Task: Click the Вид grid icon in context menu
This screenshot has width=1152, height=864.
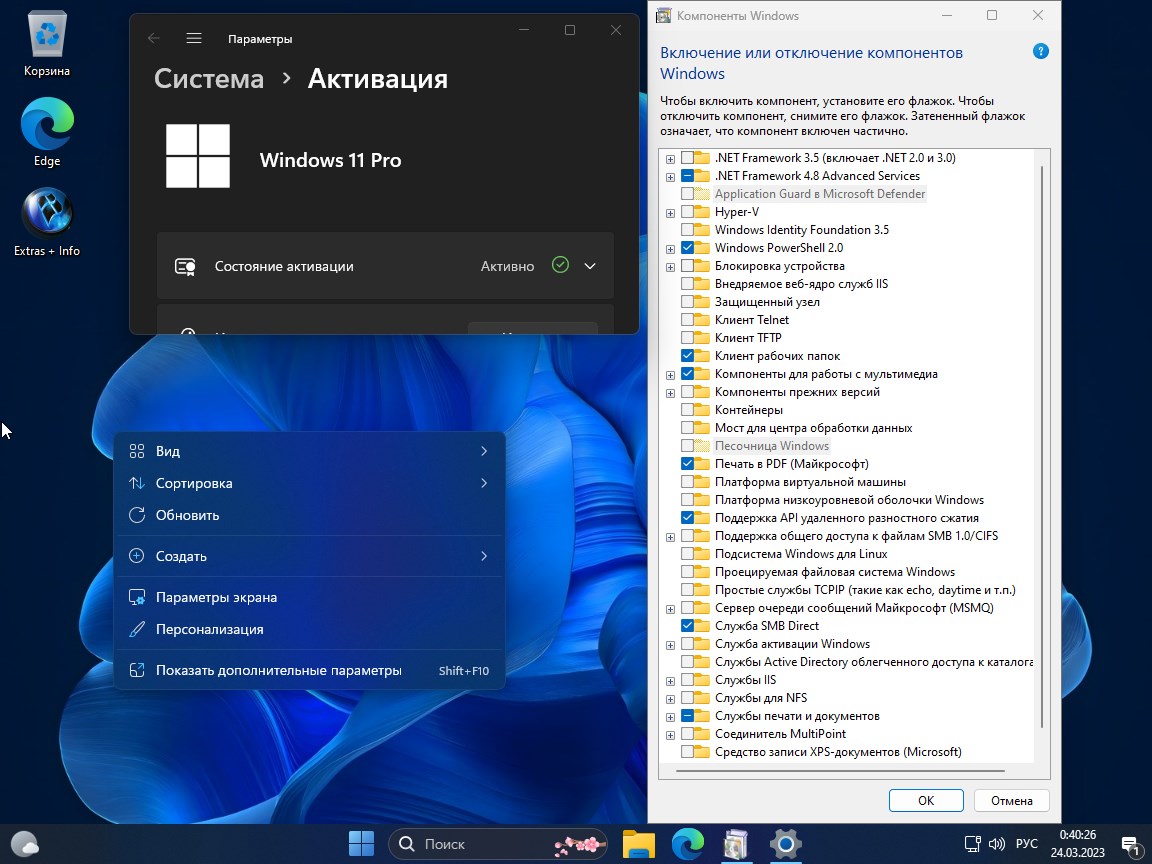Action: point(137,451)
